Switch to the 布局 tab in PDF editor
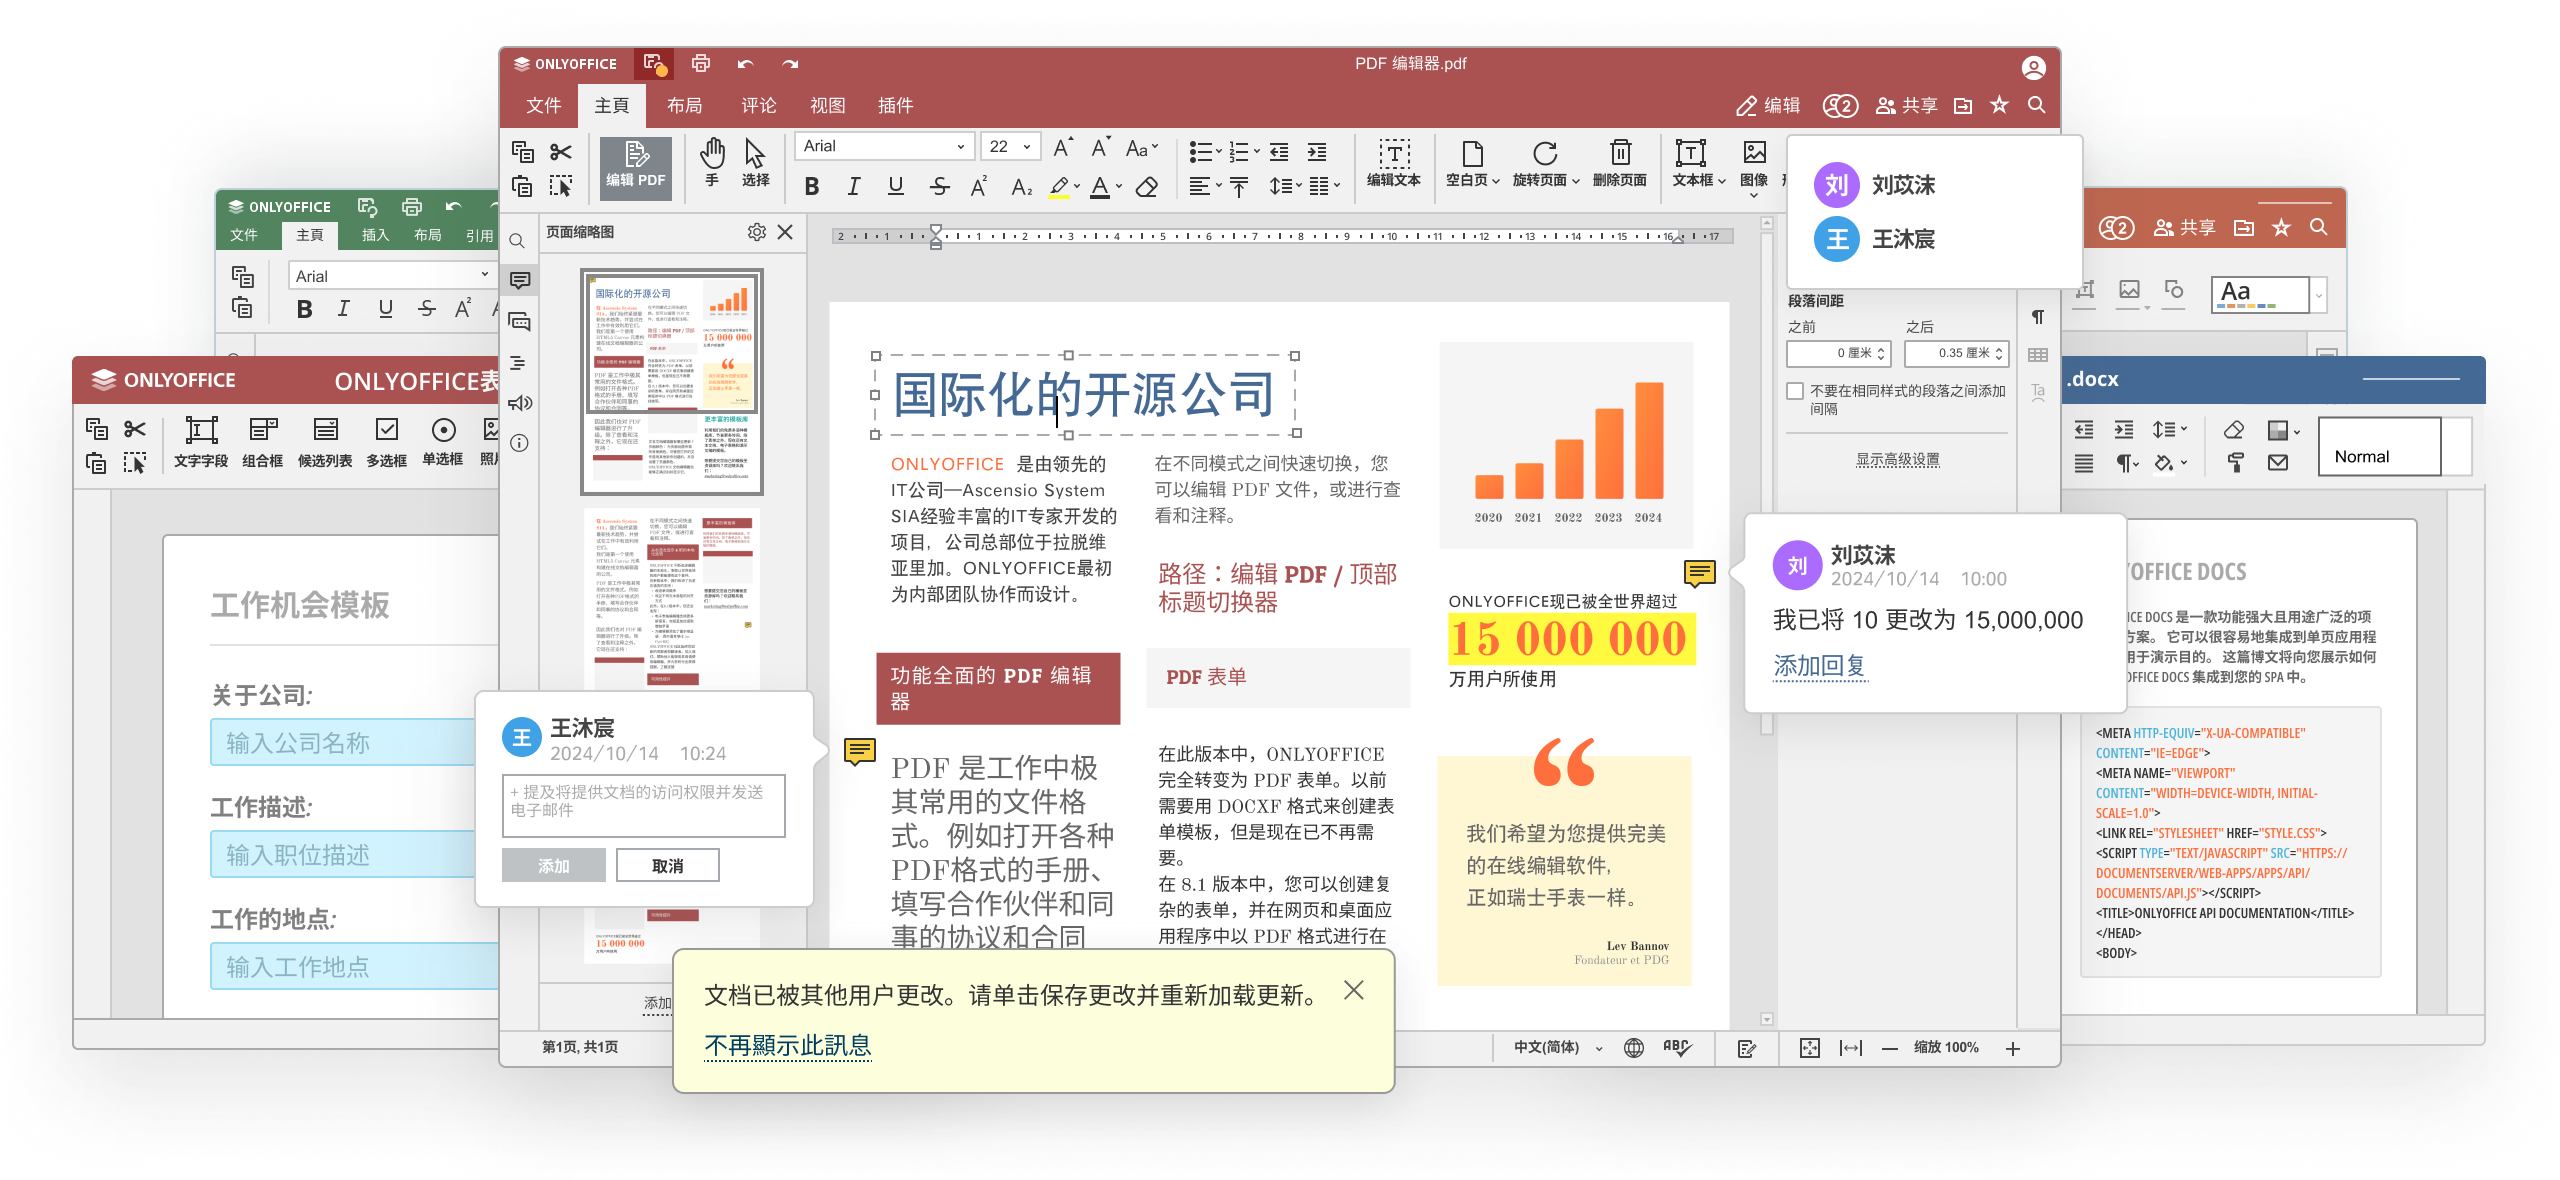Viewport: 2560px width, 1180px height. click(684, 106)
